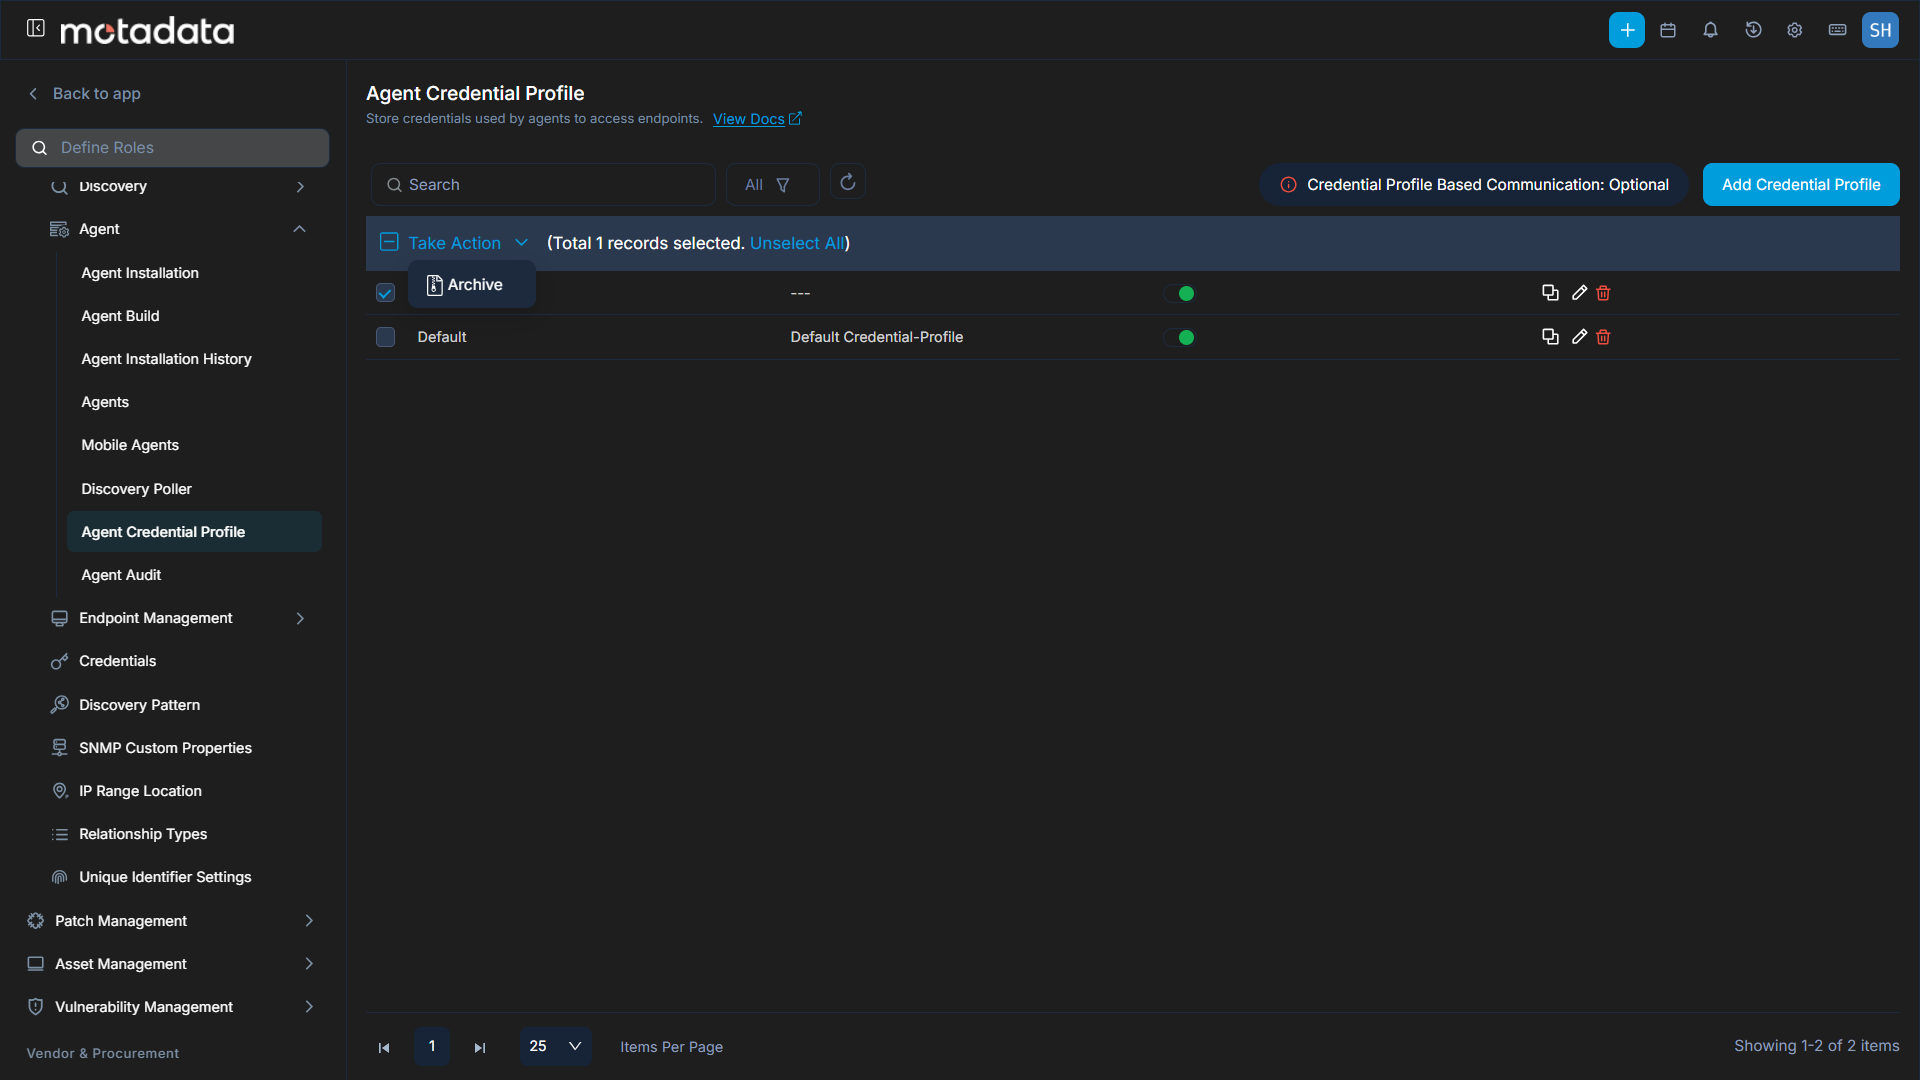Image resolution: width=1920 pixels, height=1080 pixels.
Task: Edit the selected first-row credential profile
Action: click(1579, 293)
